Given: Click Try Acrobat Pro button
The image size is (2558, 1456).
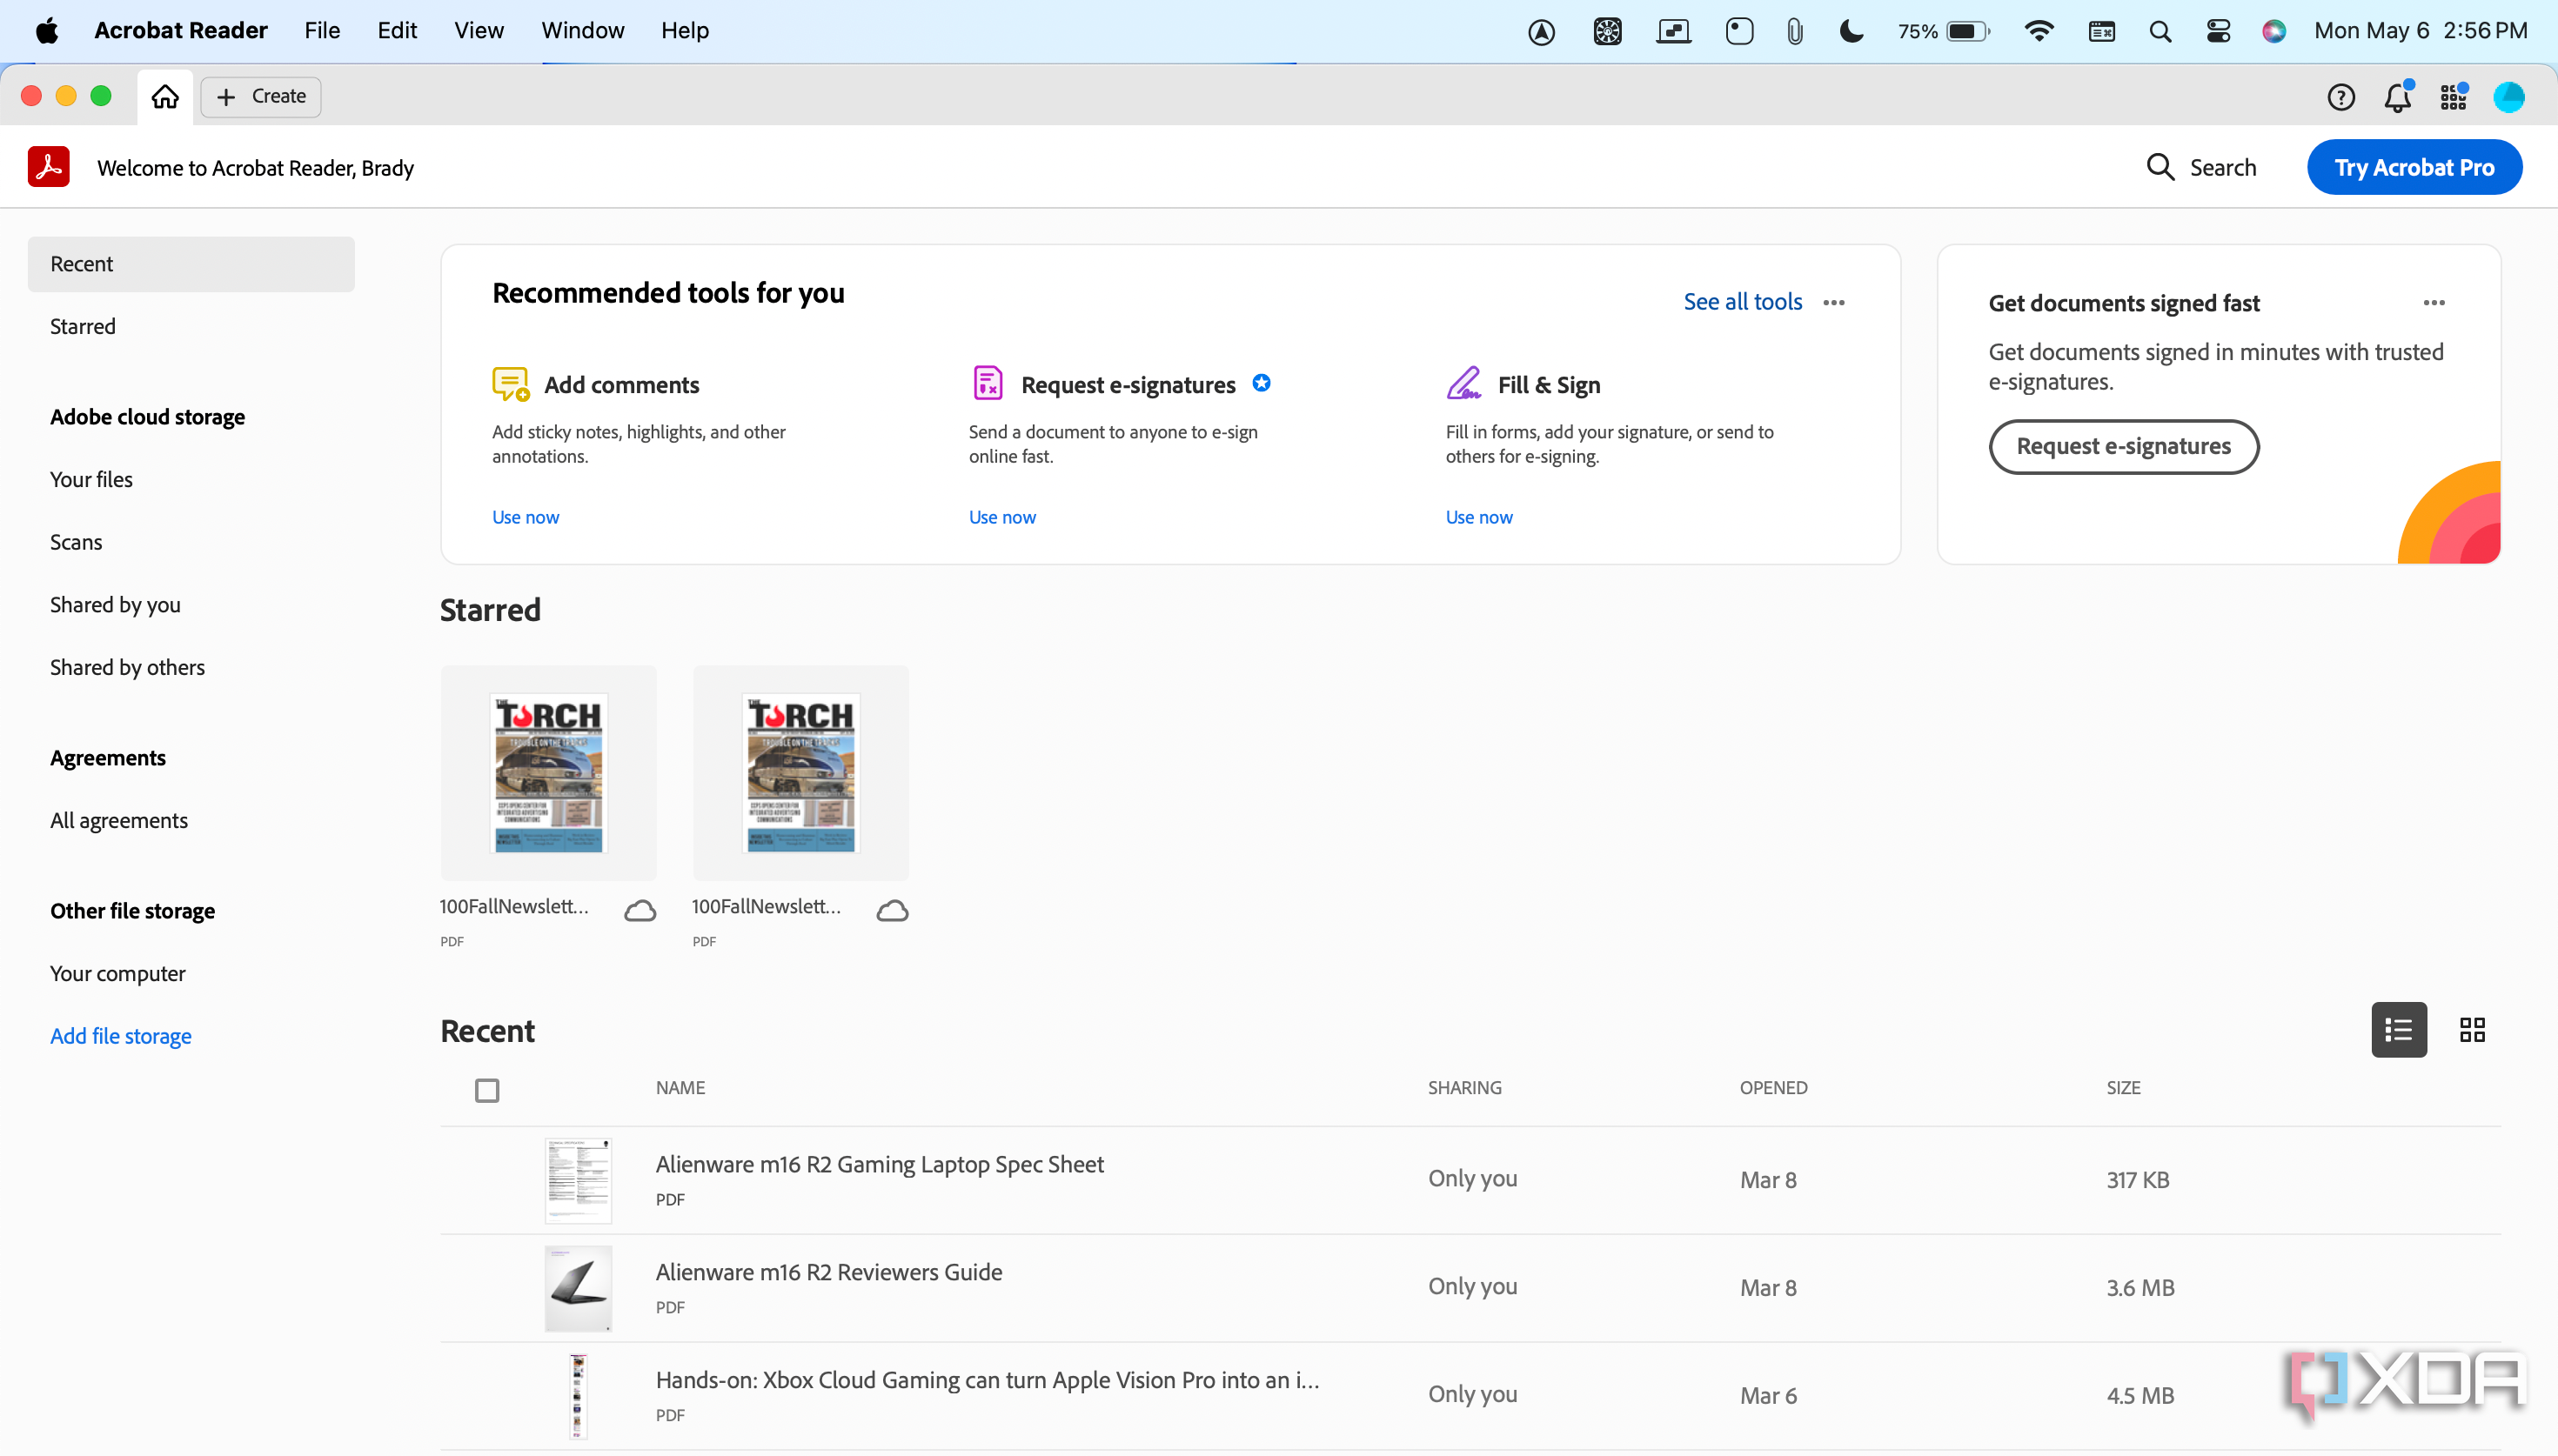Looking at the screenshot, I should [2414, 167].
